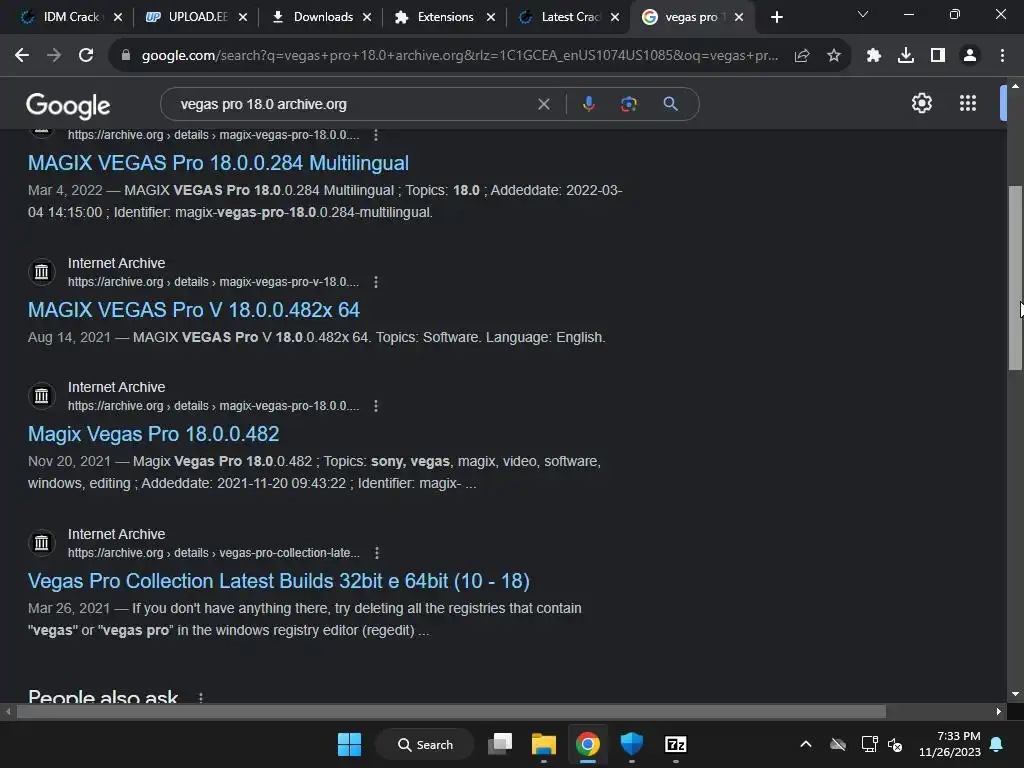Show hidden system tray icons

806,744
